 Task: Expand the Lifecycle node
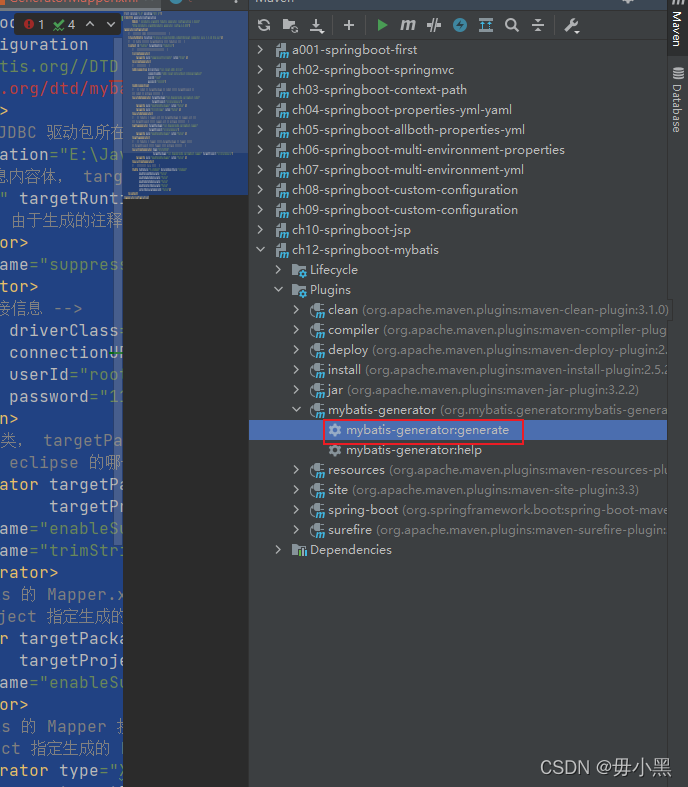click(x=279, y=270)
